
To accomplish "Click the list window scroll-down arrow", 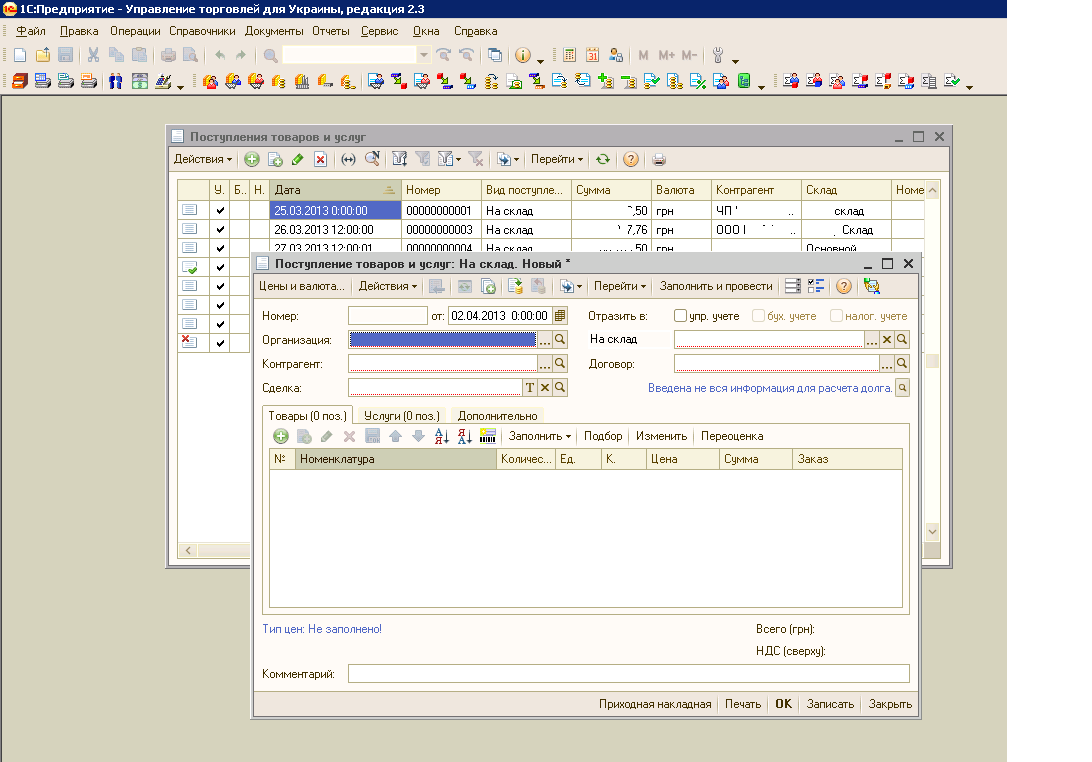I will coord(933,531).
